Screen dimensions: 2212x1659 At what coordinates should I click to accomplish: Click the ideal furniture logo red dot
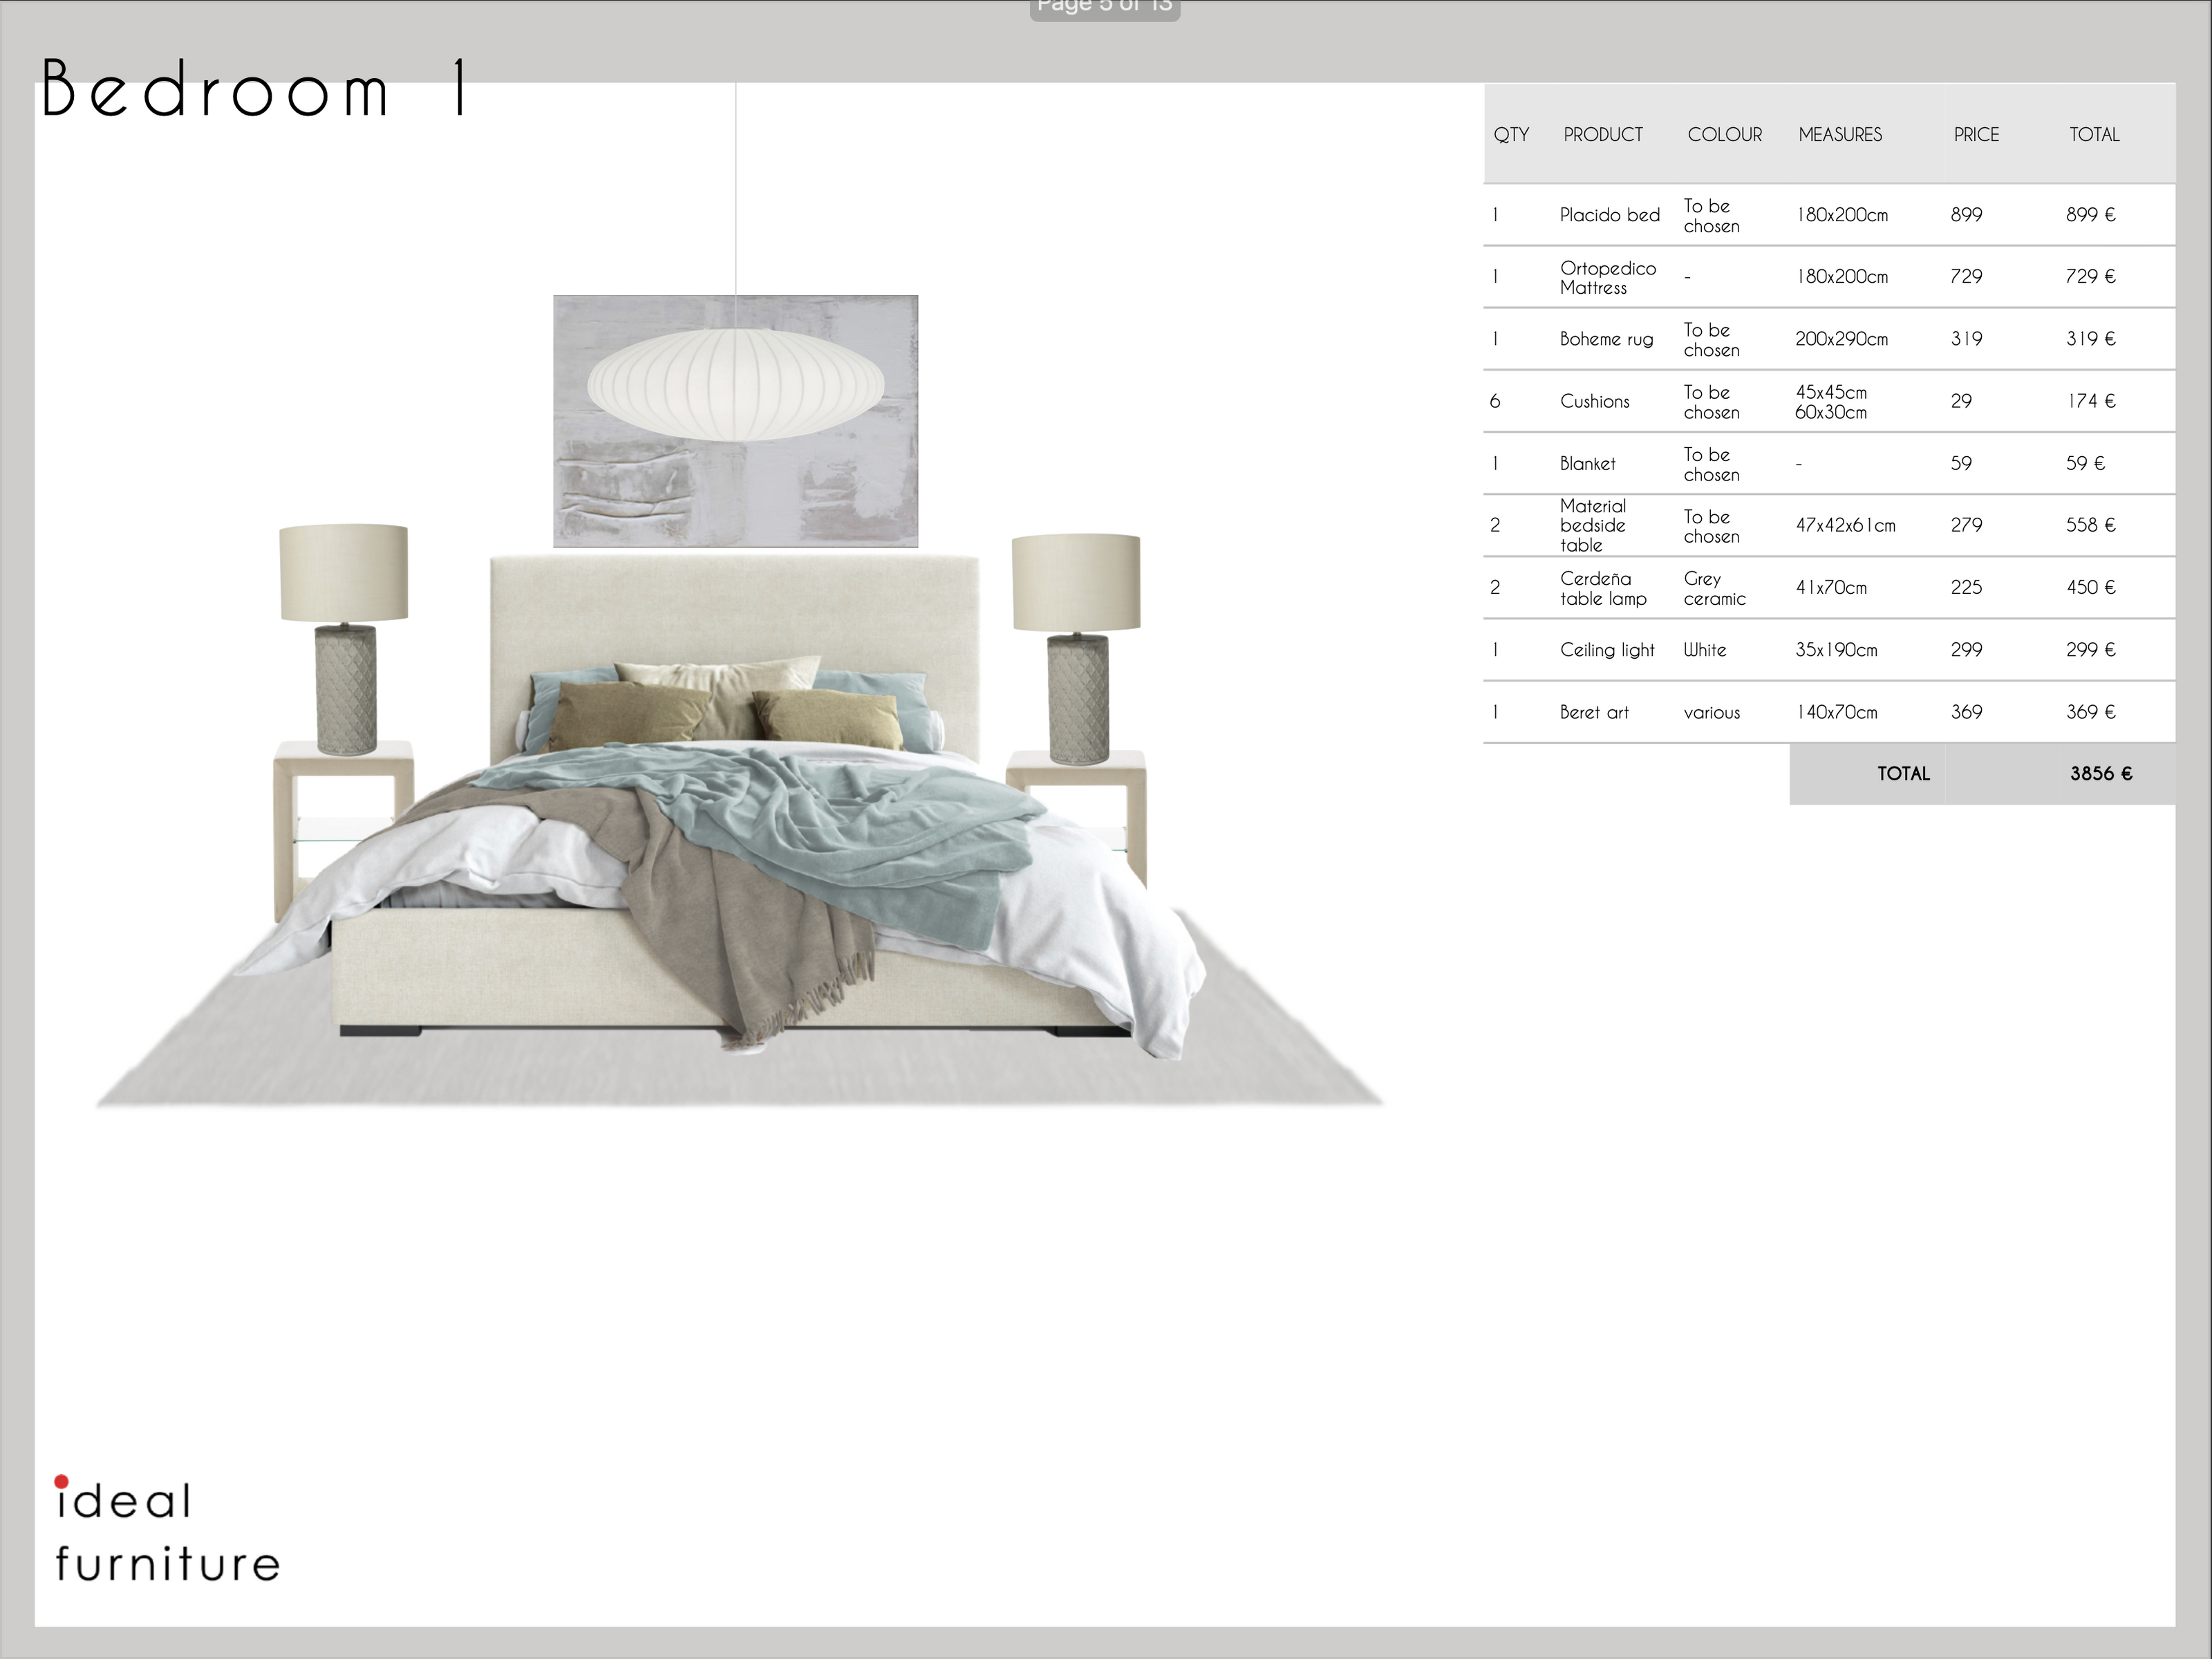(x=61, y=1481)
